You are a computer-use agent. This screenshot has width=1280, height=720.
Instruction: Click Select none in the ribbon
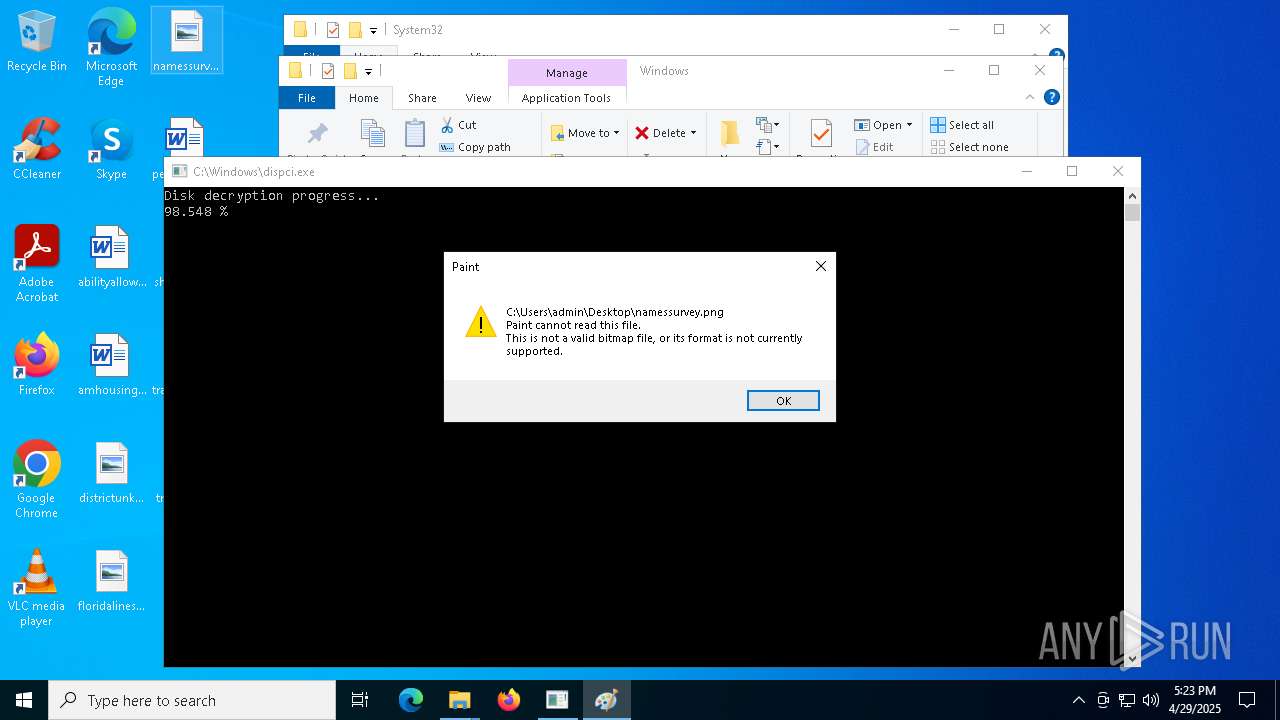pos(969,147)
